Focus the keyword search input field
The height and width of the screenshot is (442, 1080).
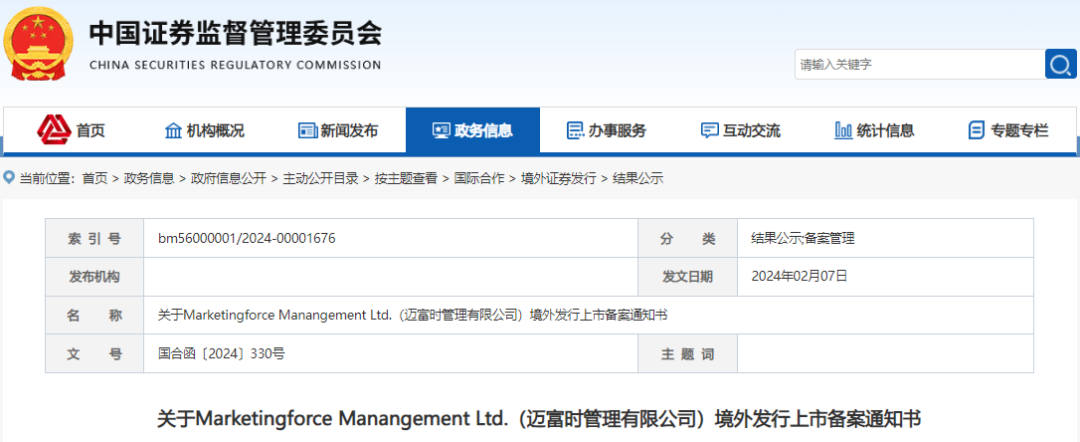(x=920, y=65)
